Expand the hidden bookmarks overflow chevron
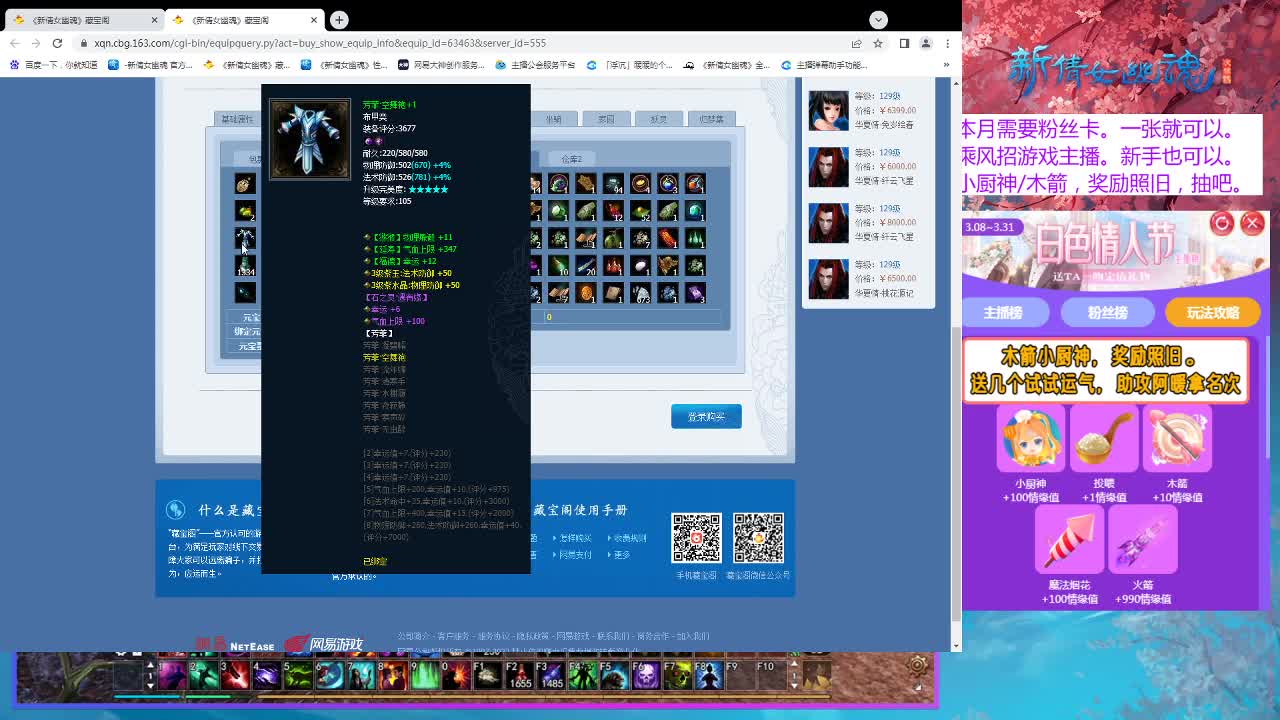The width and height of the screenshot is (1280, 720). click(946, 65)
